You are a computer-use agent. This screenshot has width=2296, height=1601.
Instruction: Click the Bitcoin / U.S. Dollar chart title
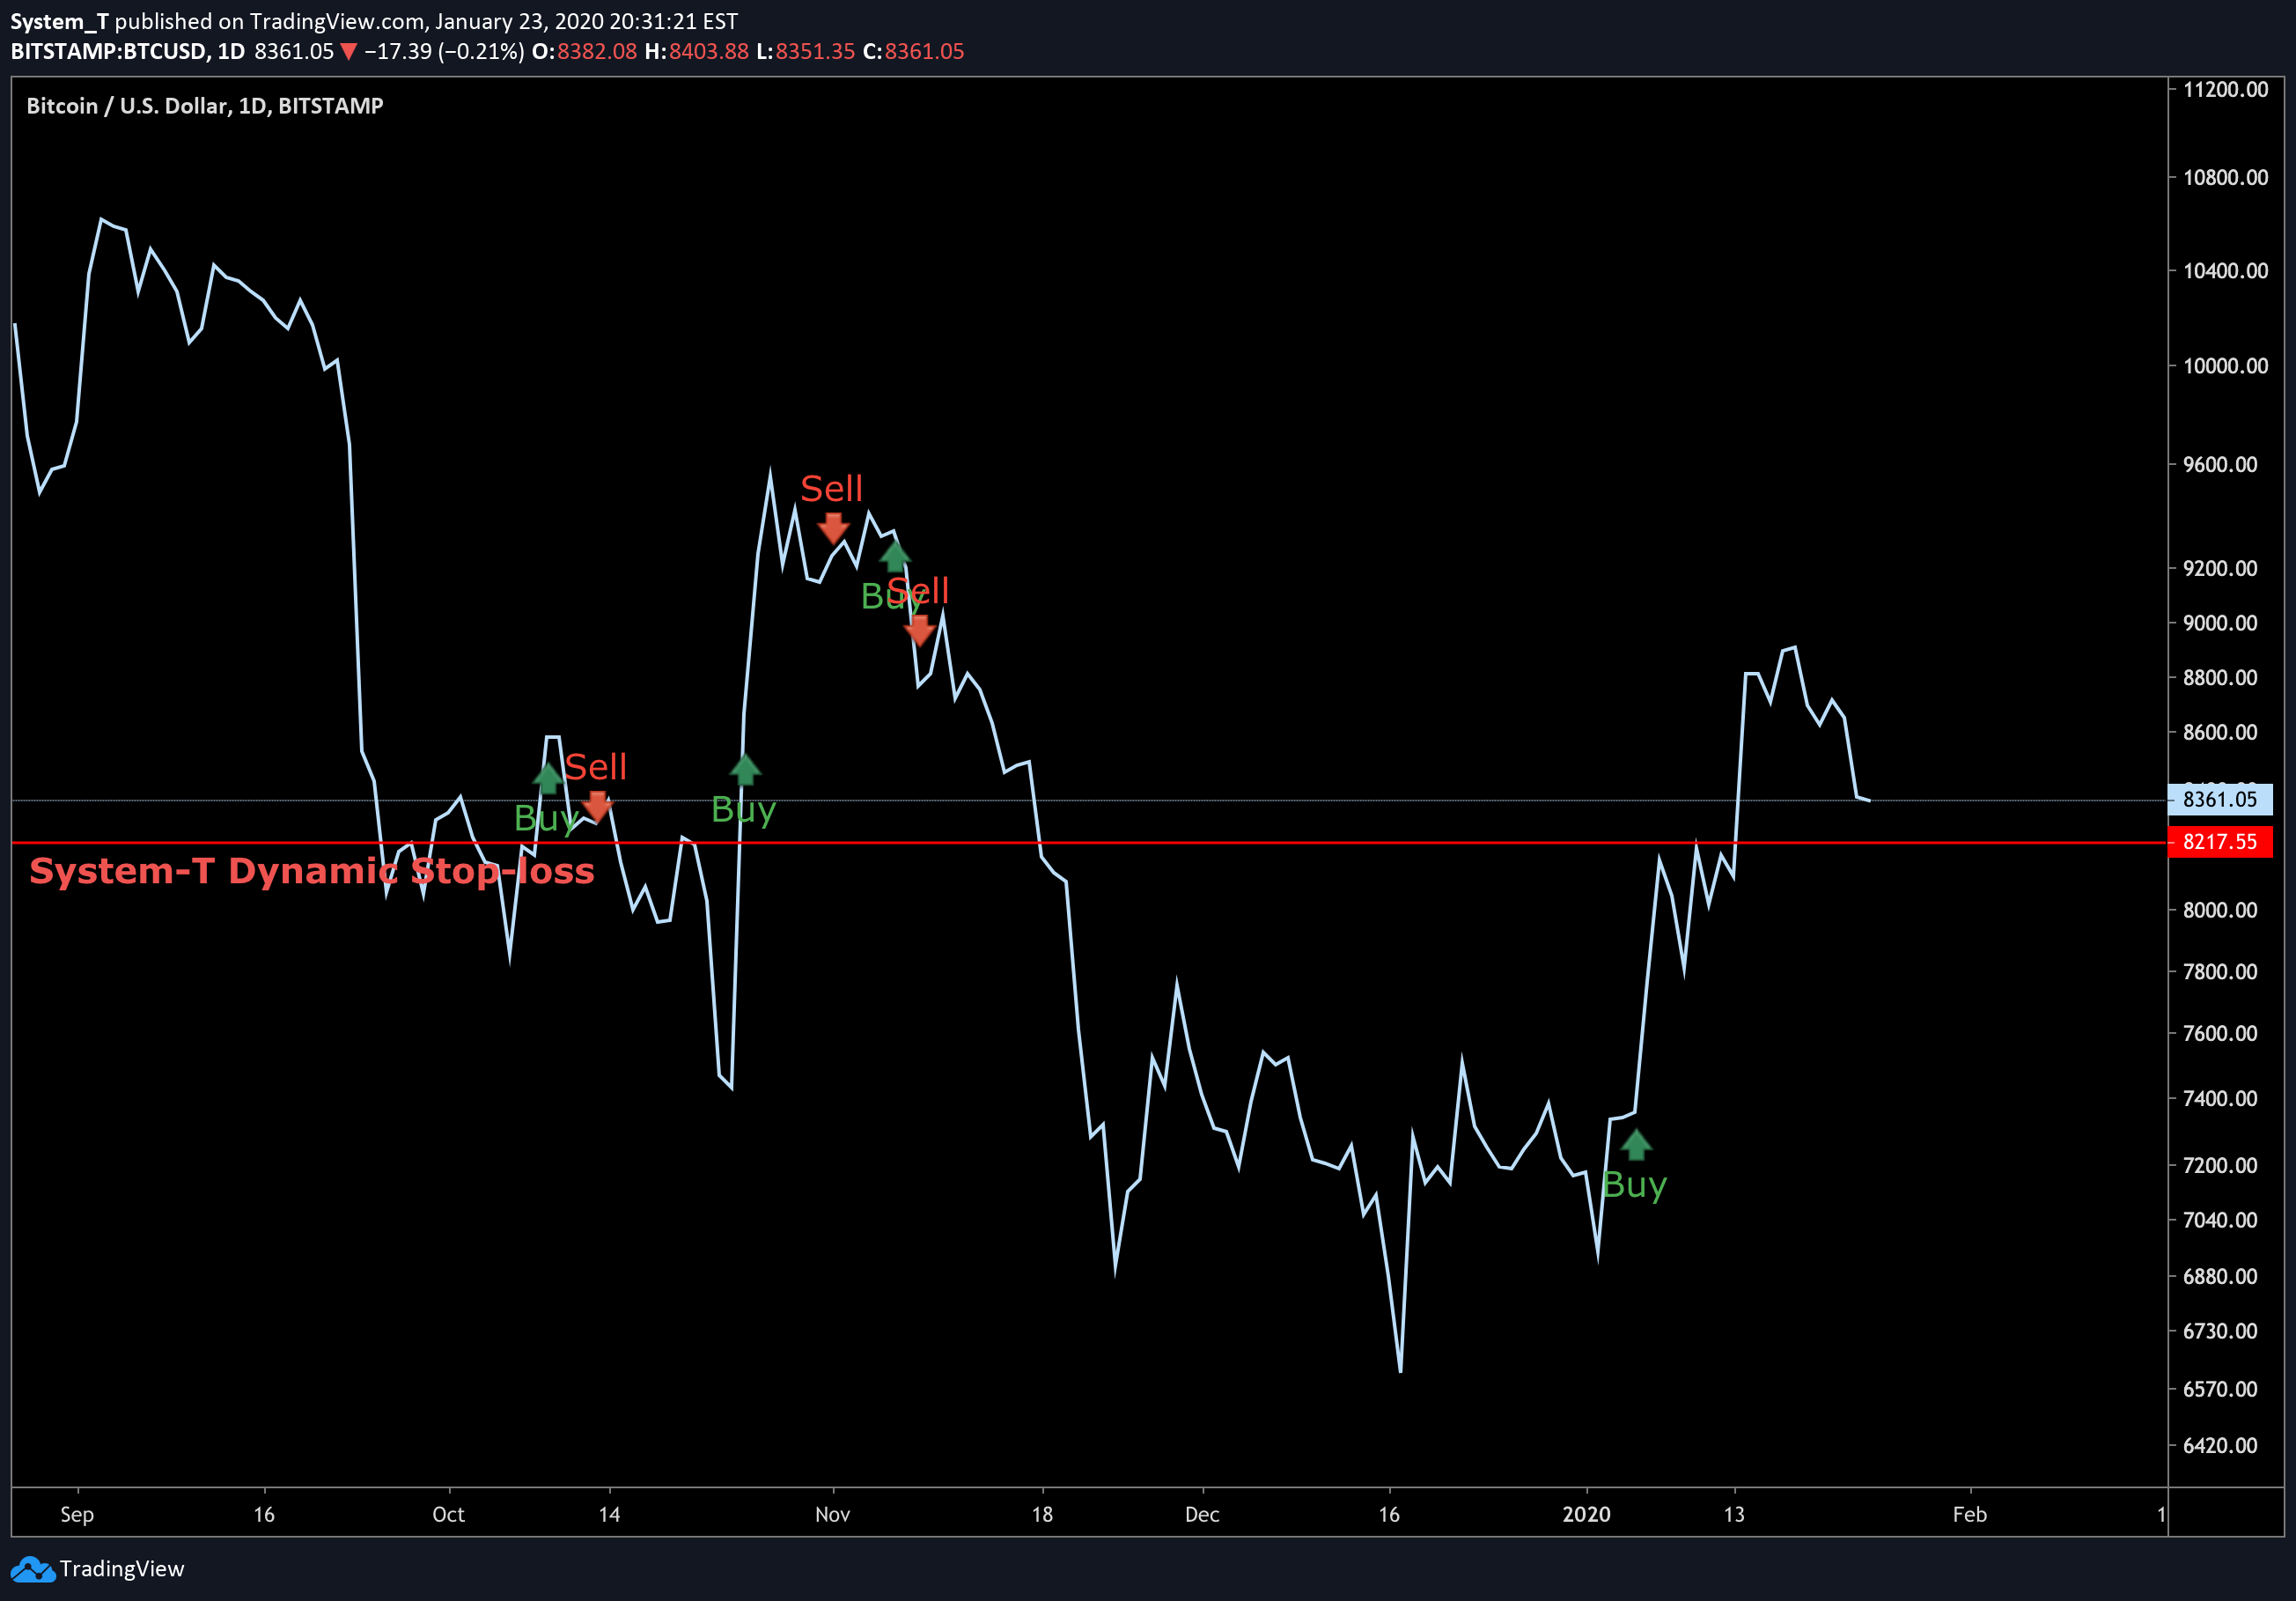pos(205,106)
